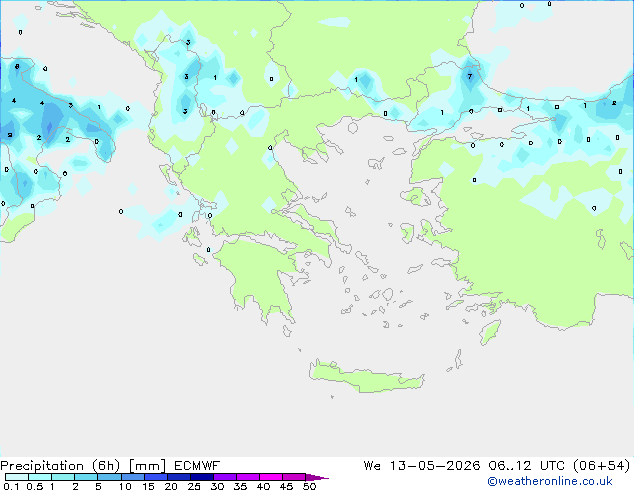
Task: Click the legend value "15"
Action: coord(148,486)
